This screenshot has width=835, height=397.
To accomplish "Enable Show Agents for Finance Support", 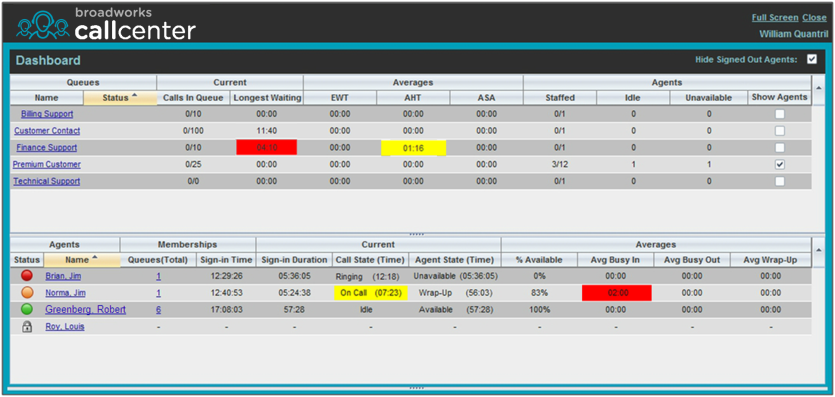I will coord(780,147).
